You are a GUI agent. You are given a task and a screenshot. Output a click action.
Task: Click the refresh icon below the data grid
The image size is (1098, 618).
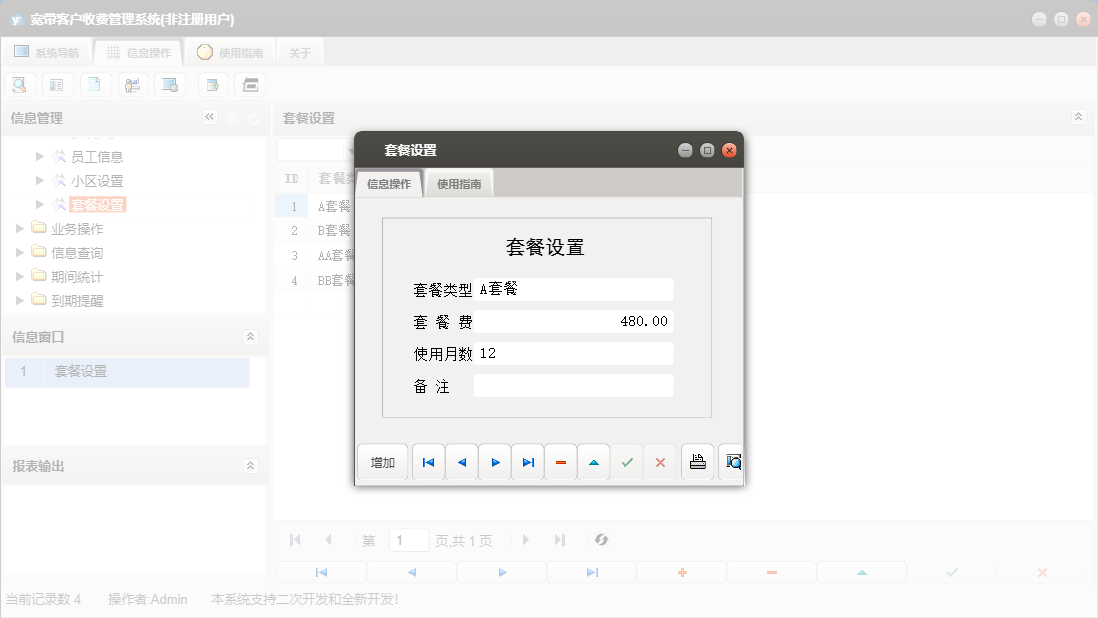(x=601, y=540)
